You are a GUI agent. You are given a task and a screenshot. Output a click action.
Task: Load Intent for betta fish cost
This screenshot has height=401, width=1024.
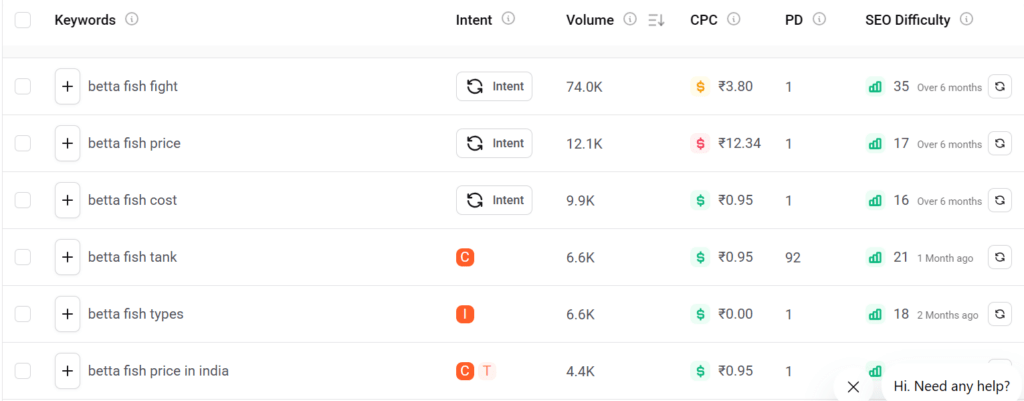[494, 200]
